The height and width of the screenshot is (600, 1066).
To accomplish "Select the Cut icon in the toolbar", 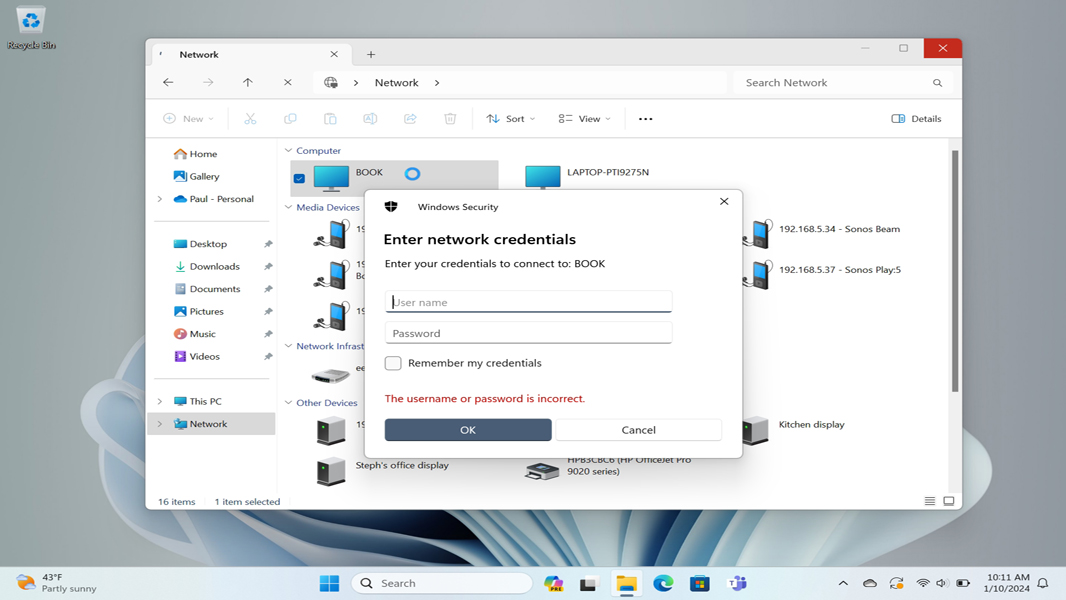I will point(250,118).
